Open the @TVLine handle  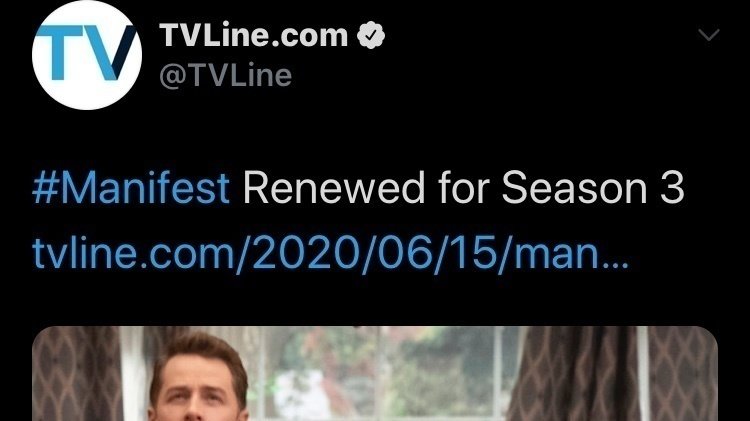tap(225, 76)
